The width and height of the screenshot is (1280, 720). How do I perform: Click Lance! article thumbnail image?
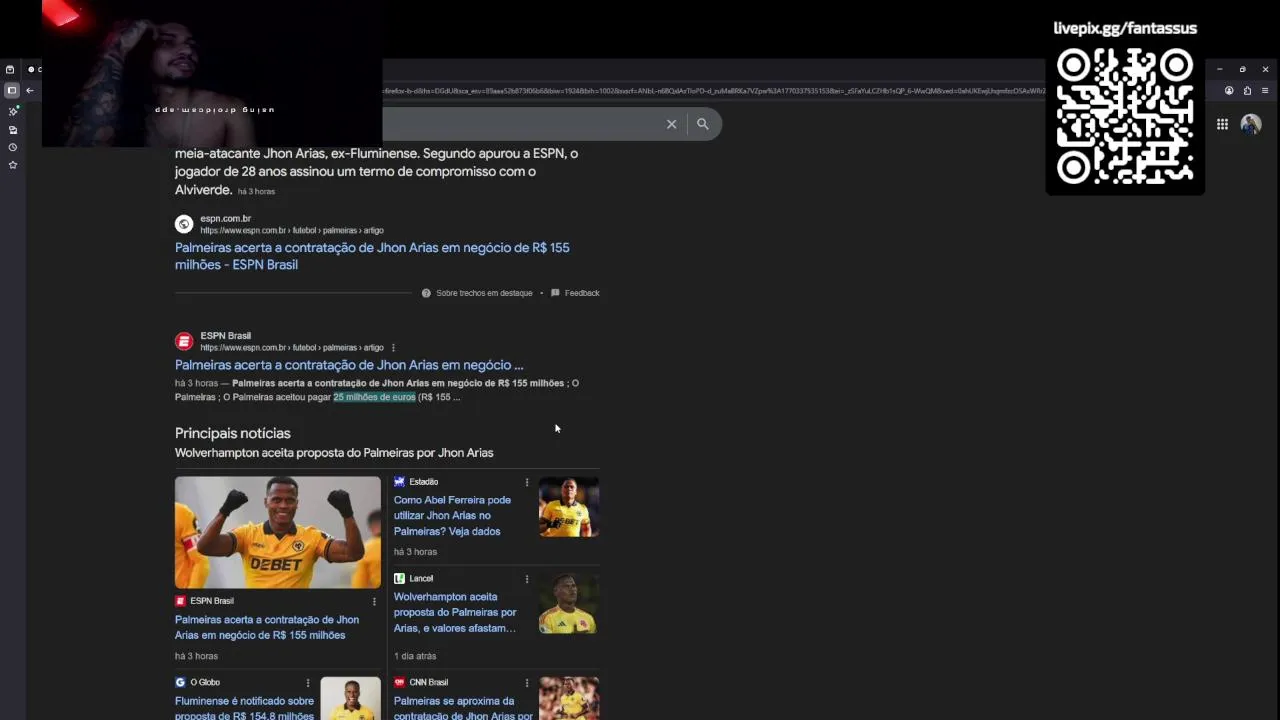tap(569, 604)
